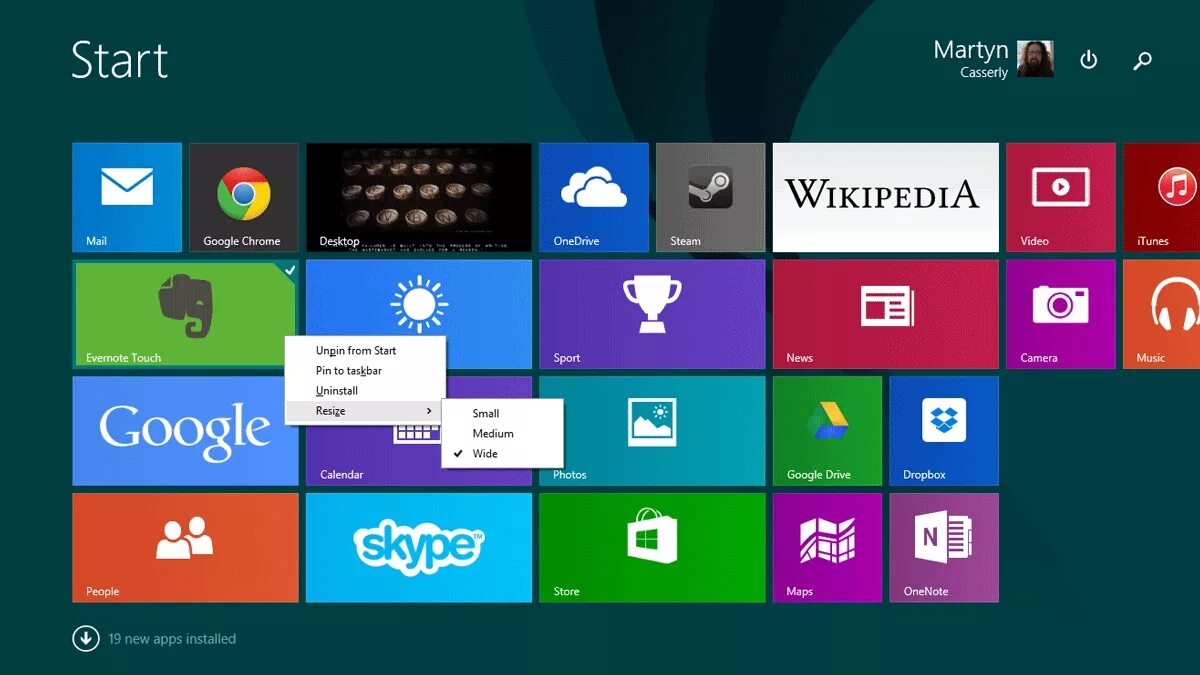This screenshot has width=1200, height=675.
Task: Open the Maps tile
Action: (x=828, y=548)
